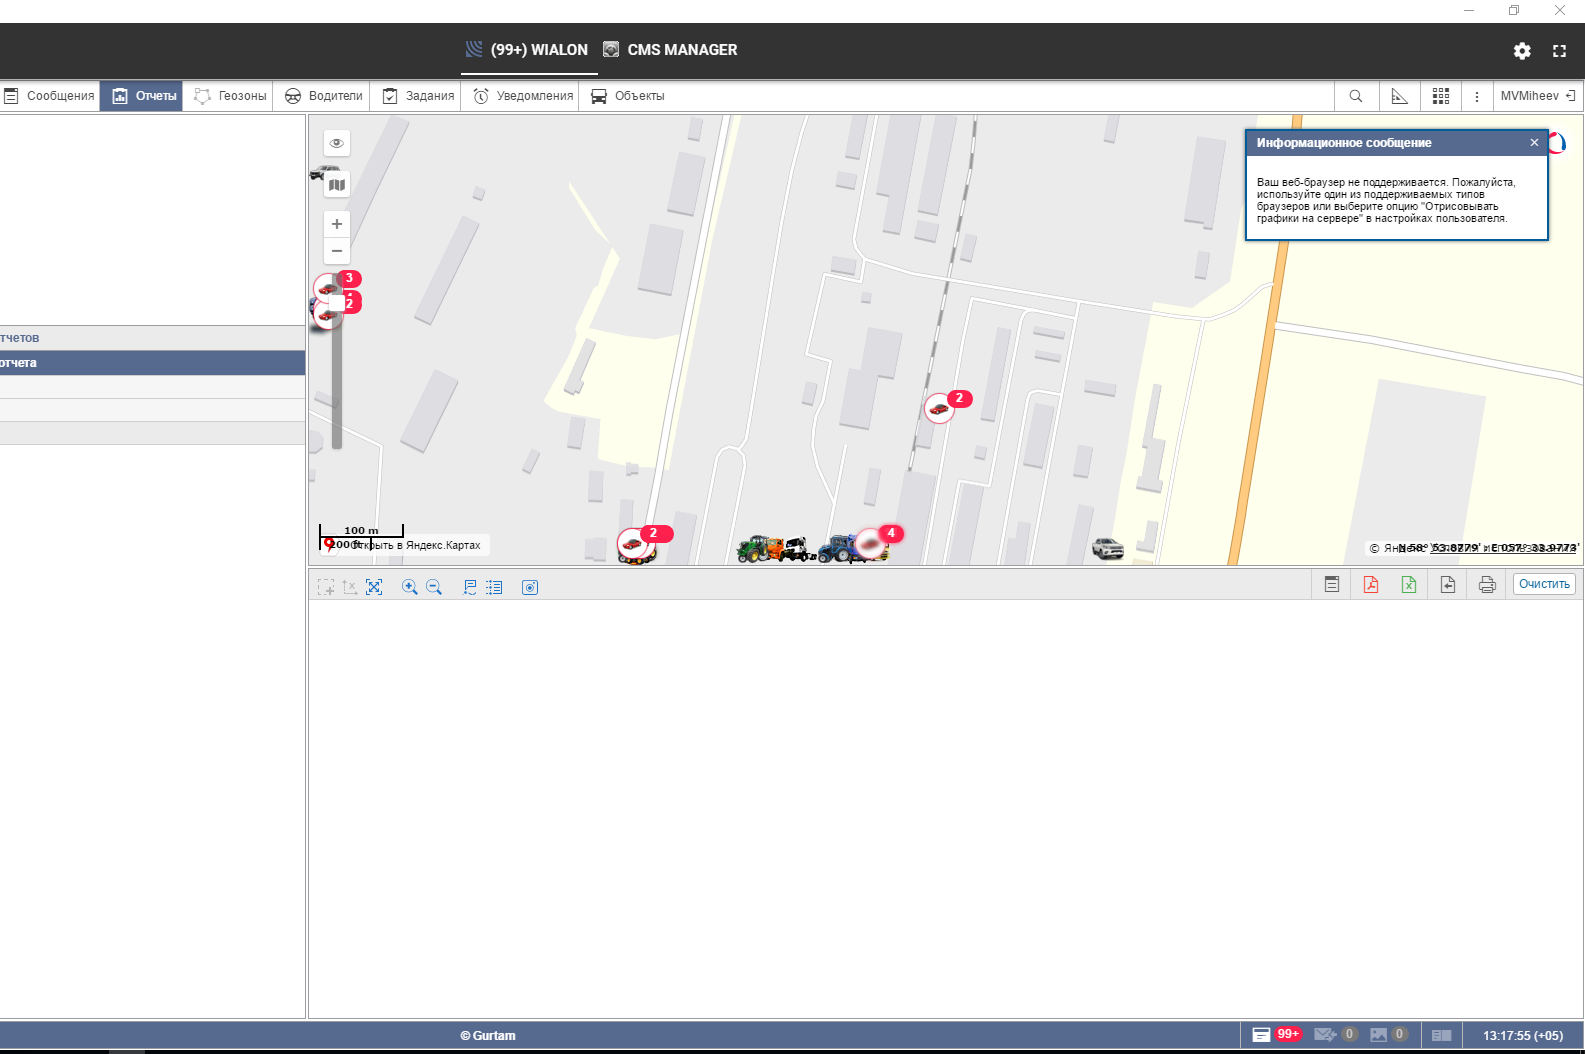Open map source selector button
This screenshot has height=1054, width=1585.
[x=337, y=185]
